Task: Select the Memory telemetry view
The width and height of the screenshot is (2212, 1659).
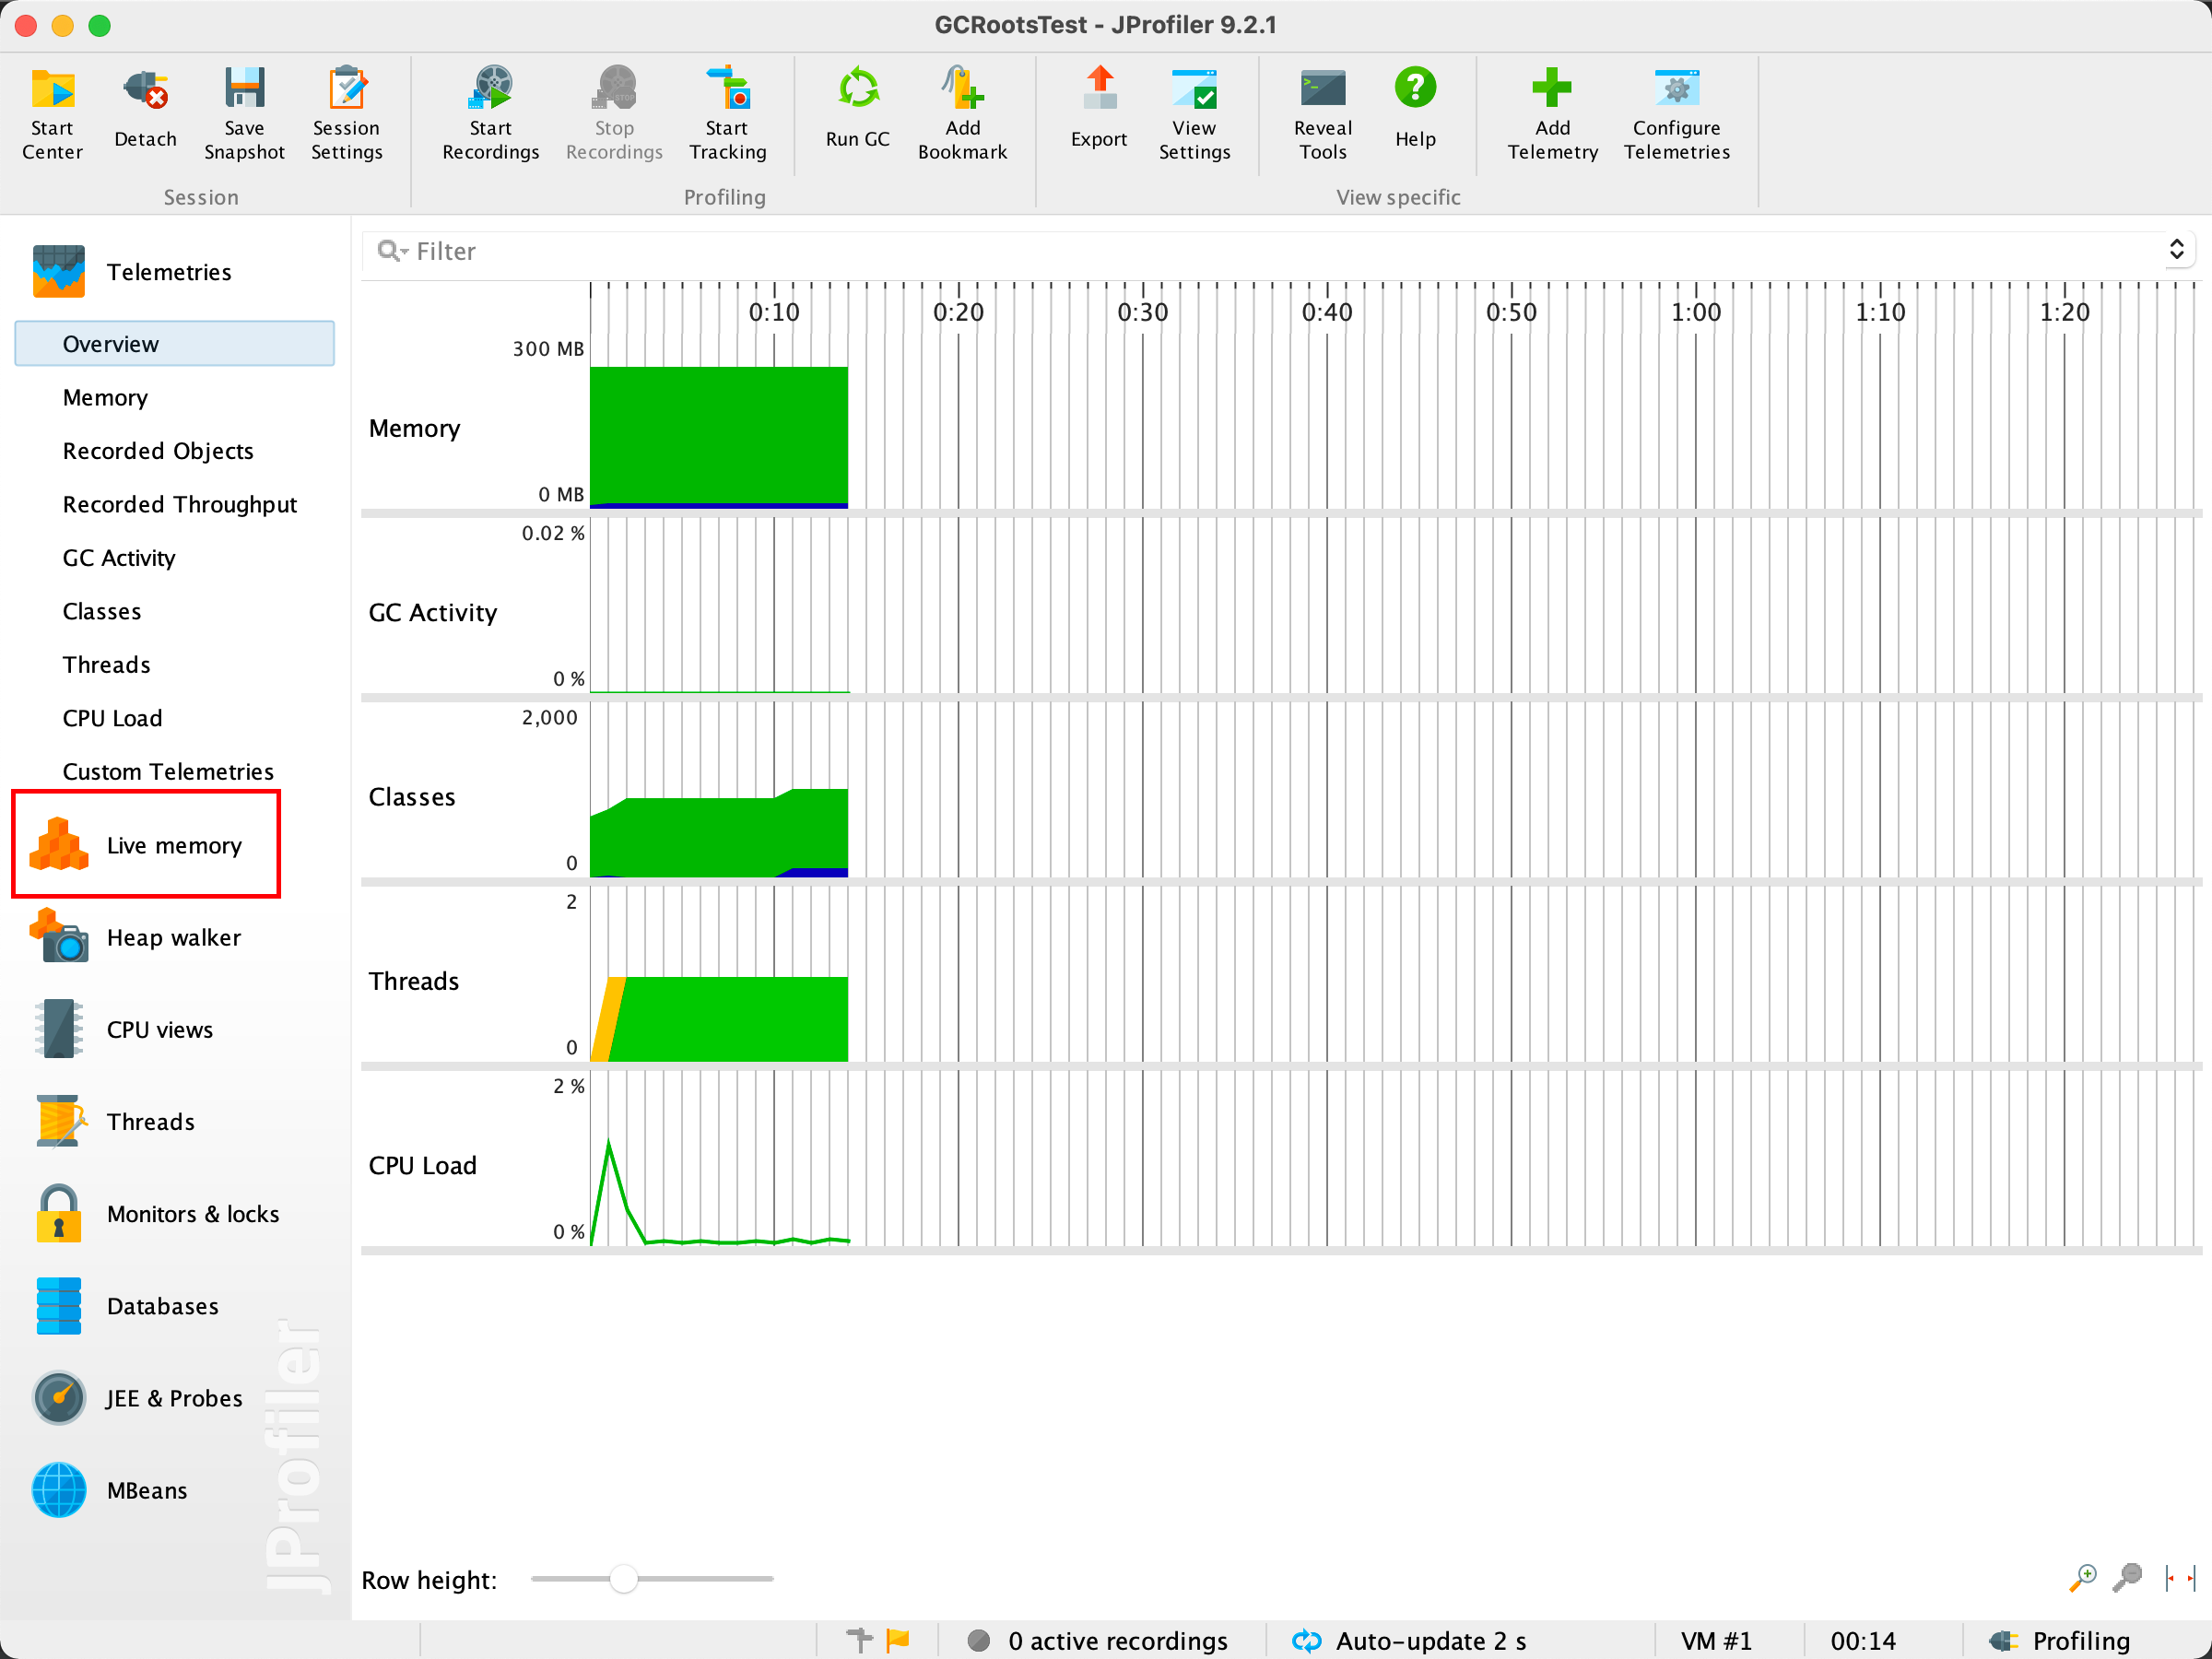Action: pos(105,397)
